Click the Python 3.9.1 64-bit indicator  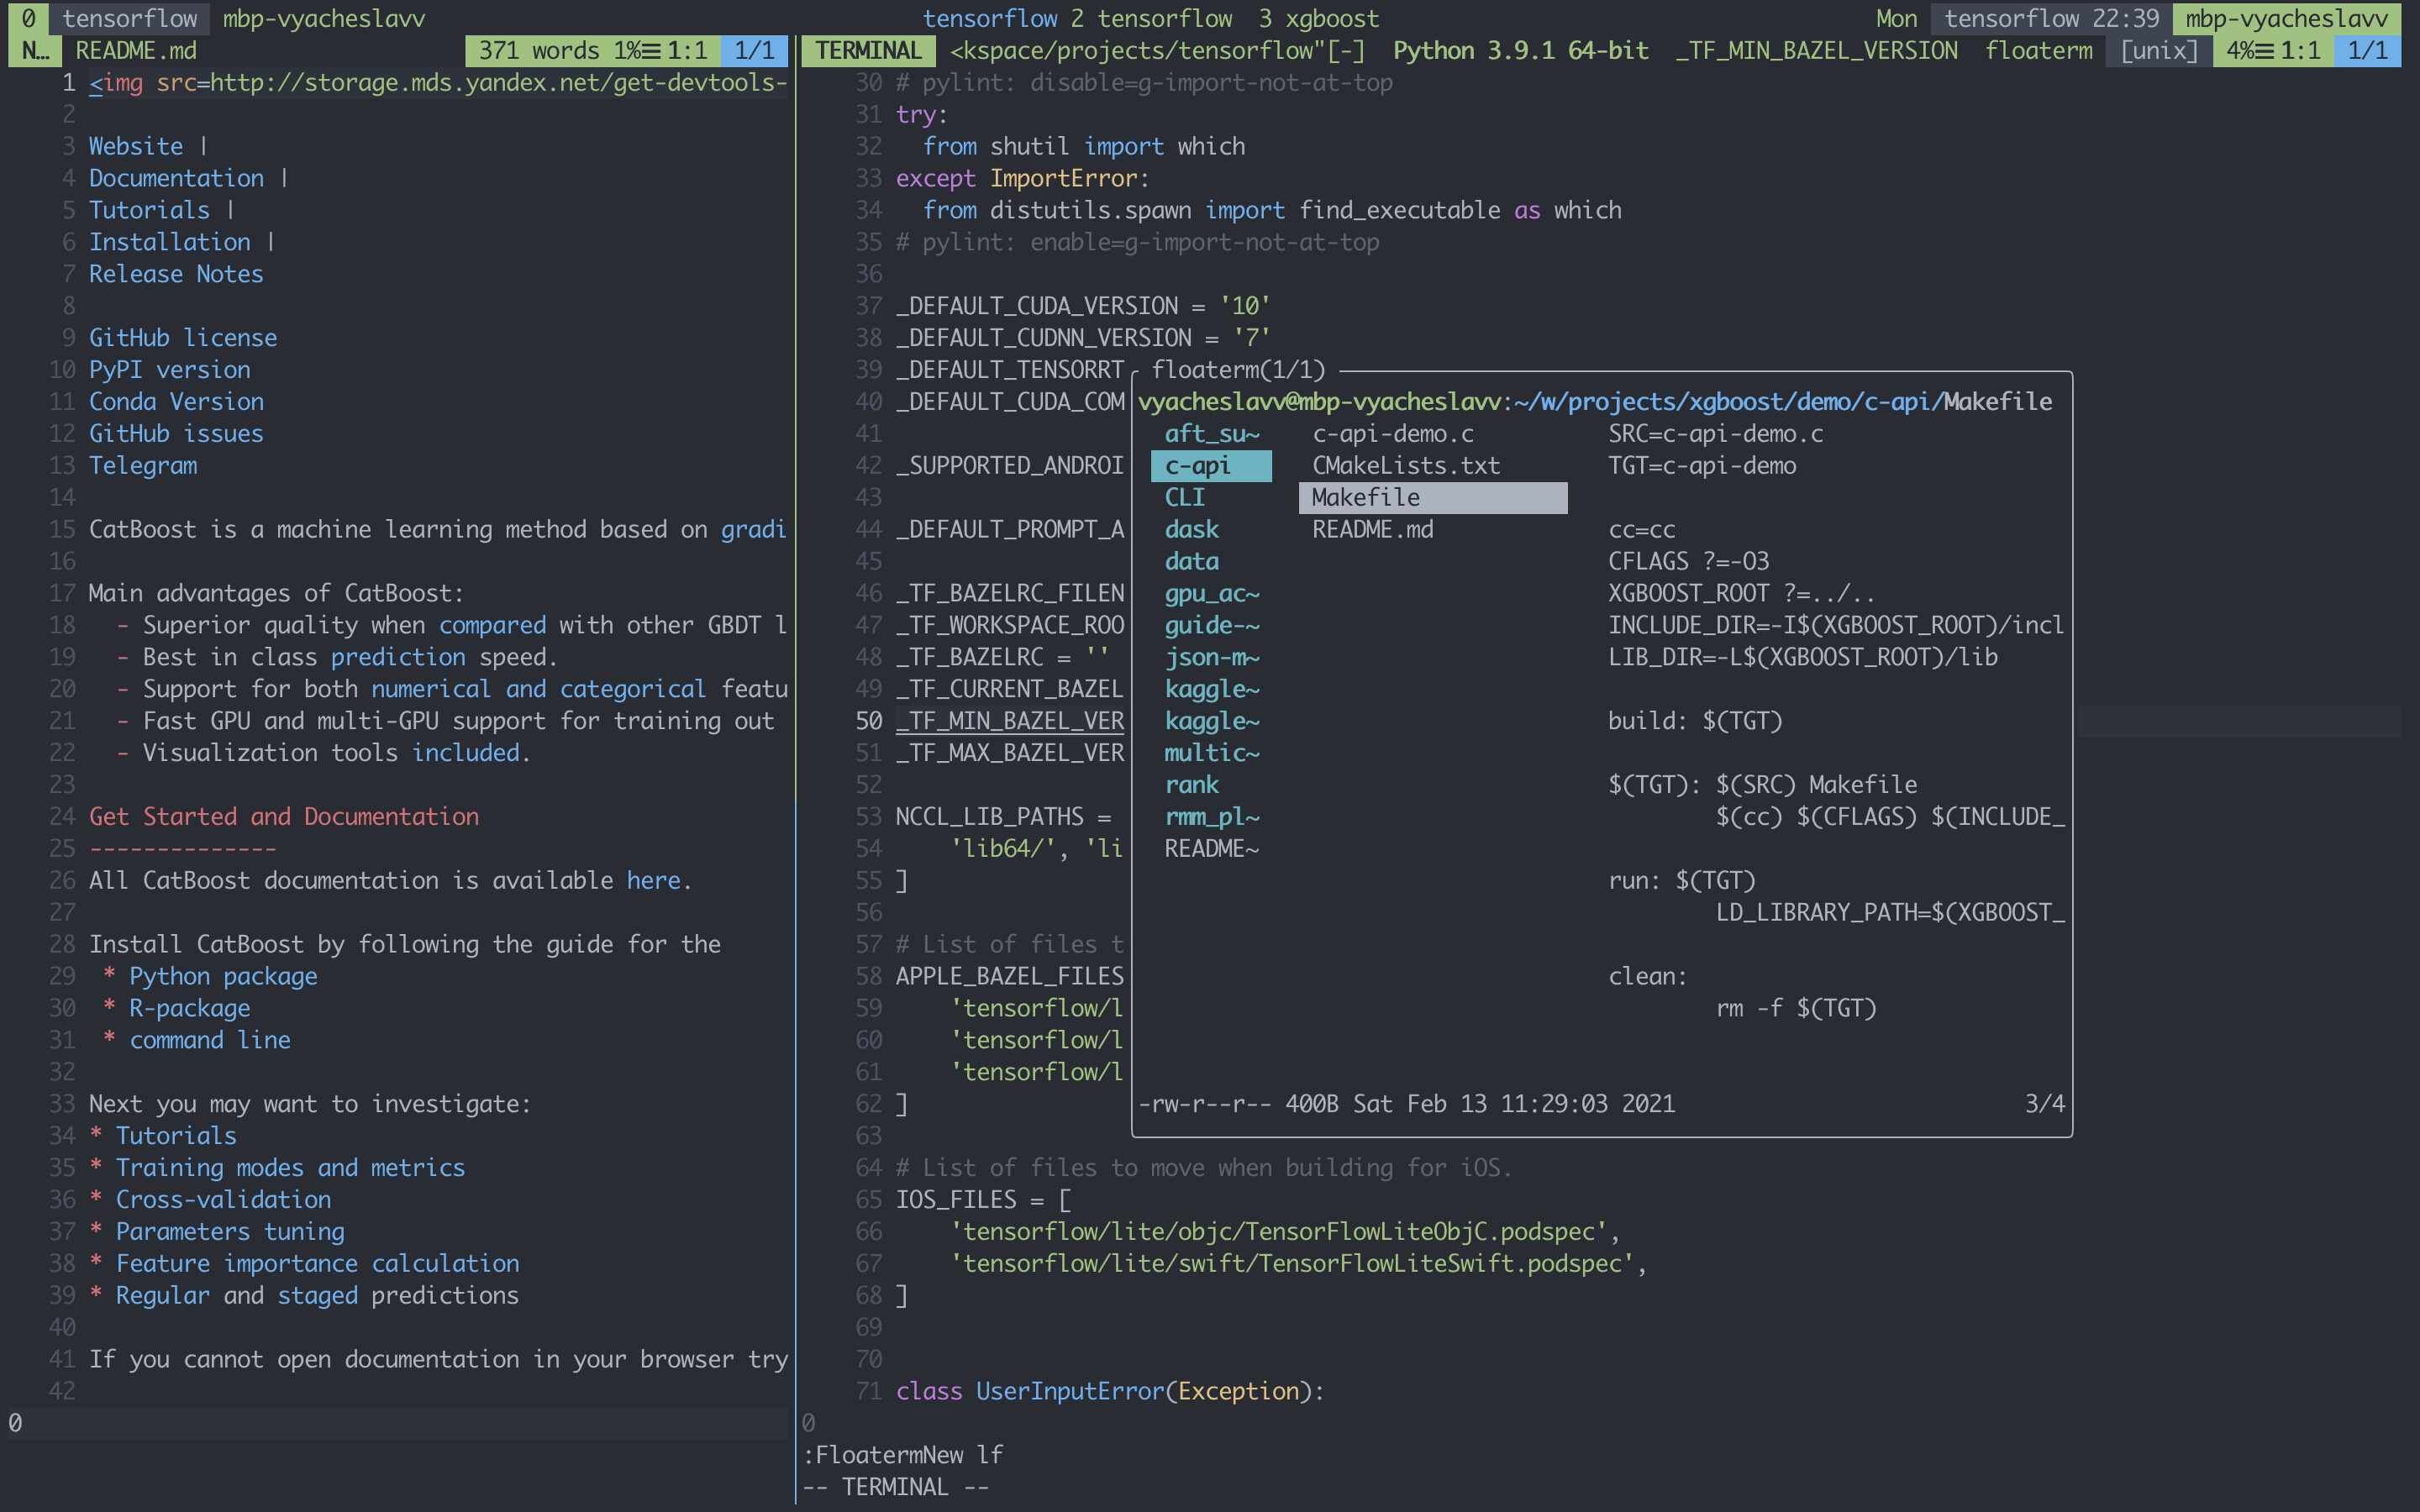(x=1520, y=50)
